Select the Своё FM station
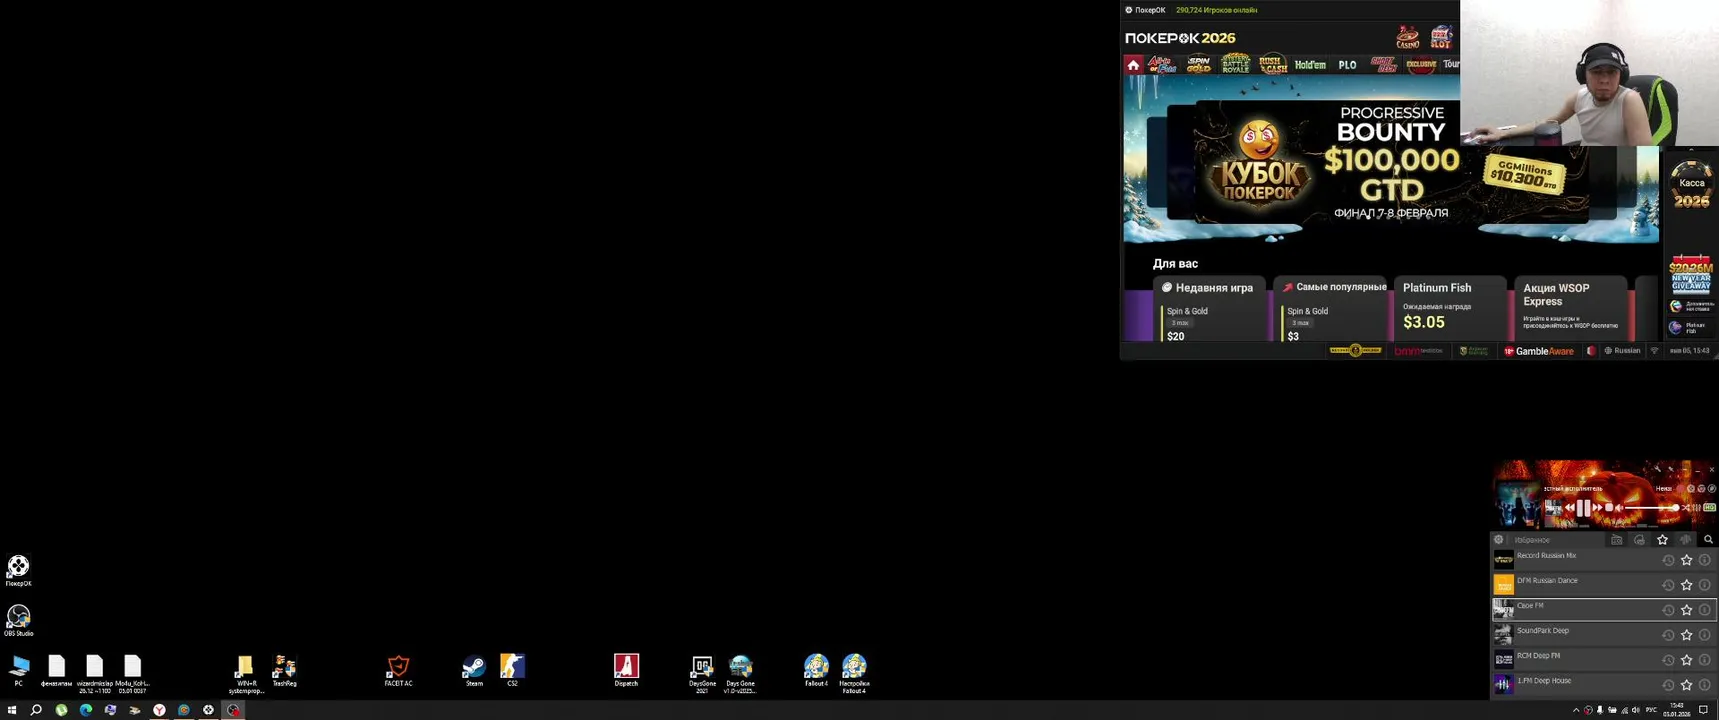The height and width of the screenshot is (720, 1719). click(x=1604, y=610)
